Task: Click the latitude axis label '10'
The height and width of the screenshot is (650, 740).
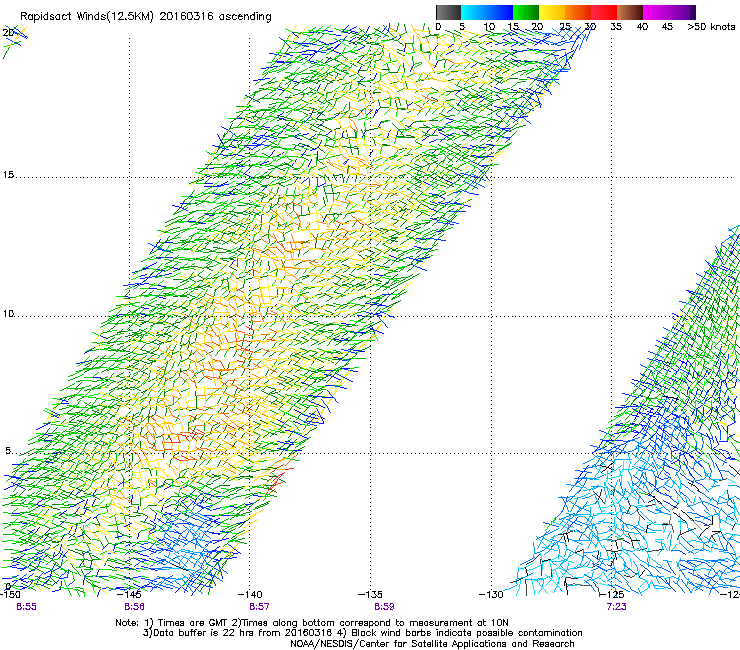Action: click(8, 314)
